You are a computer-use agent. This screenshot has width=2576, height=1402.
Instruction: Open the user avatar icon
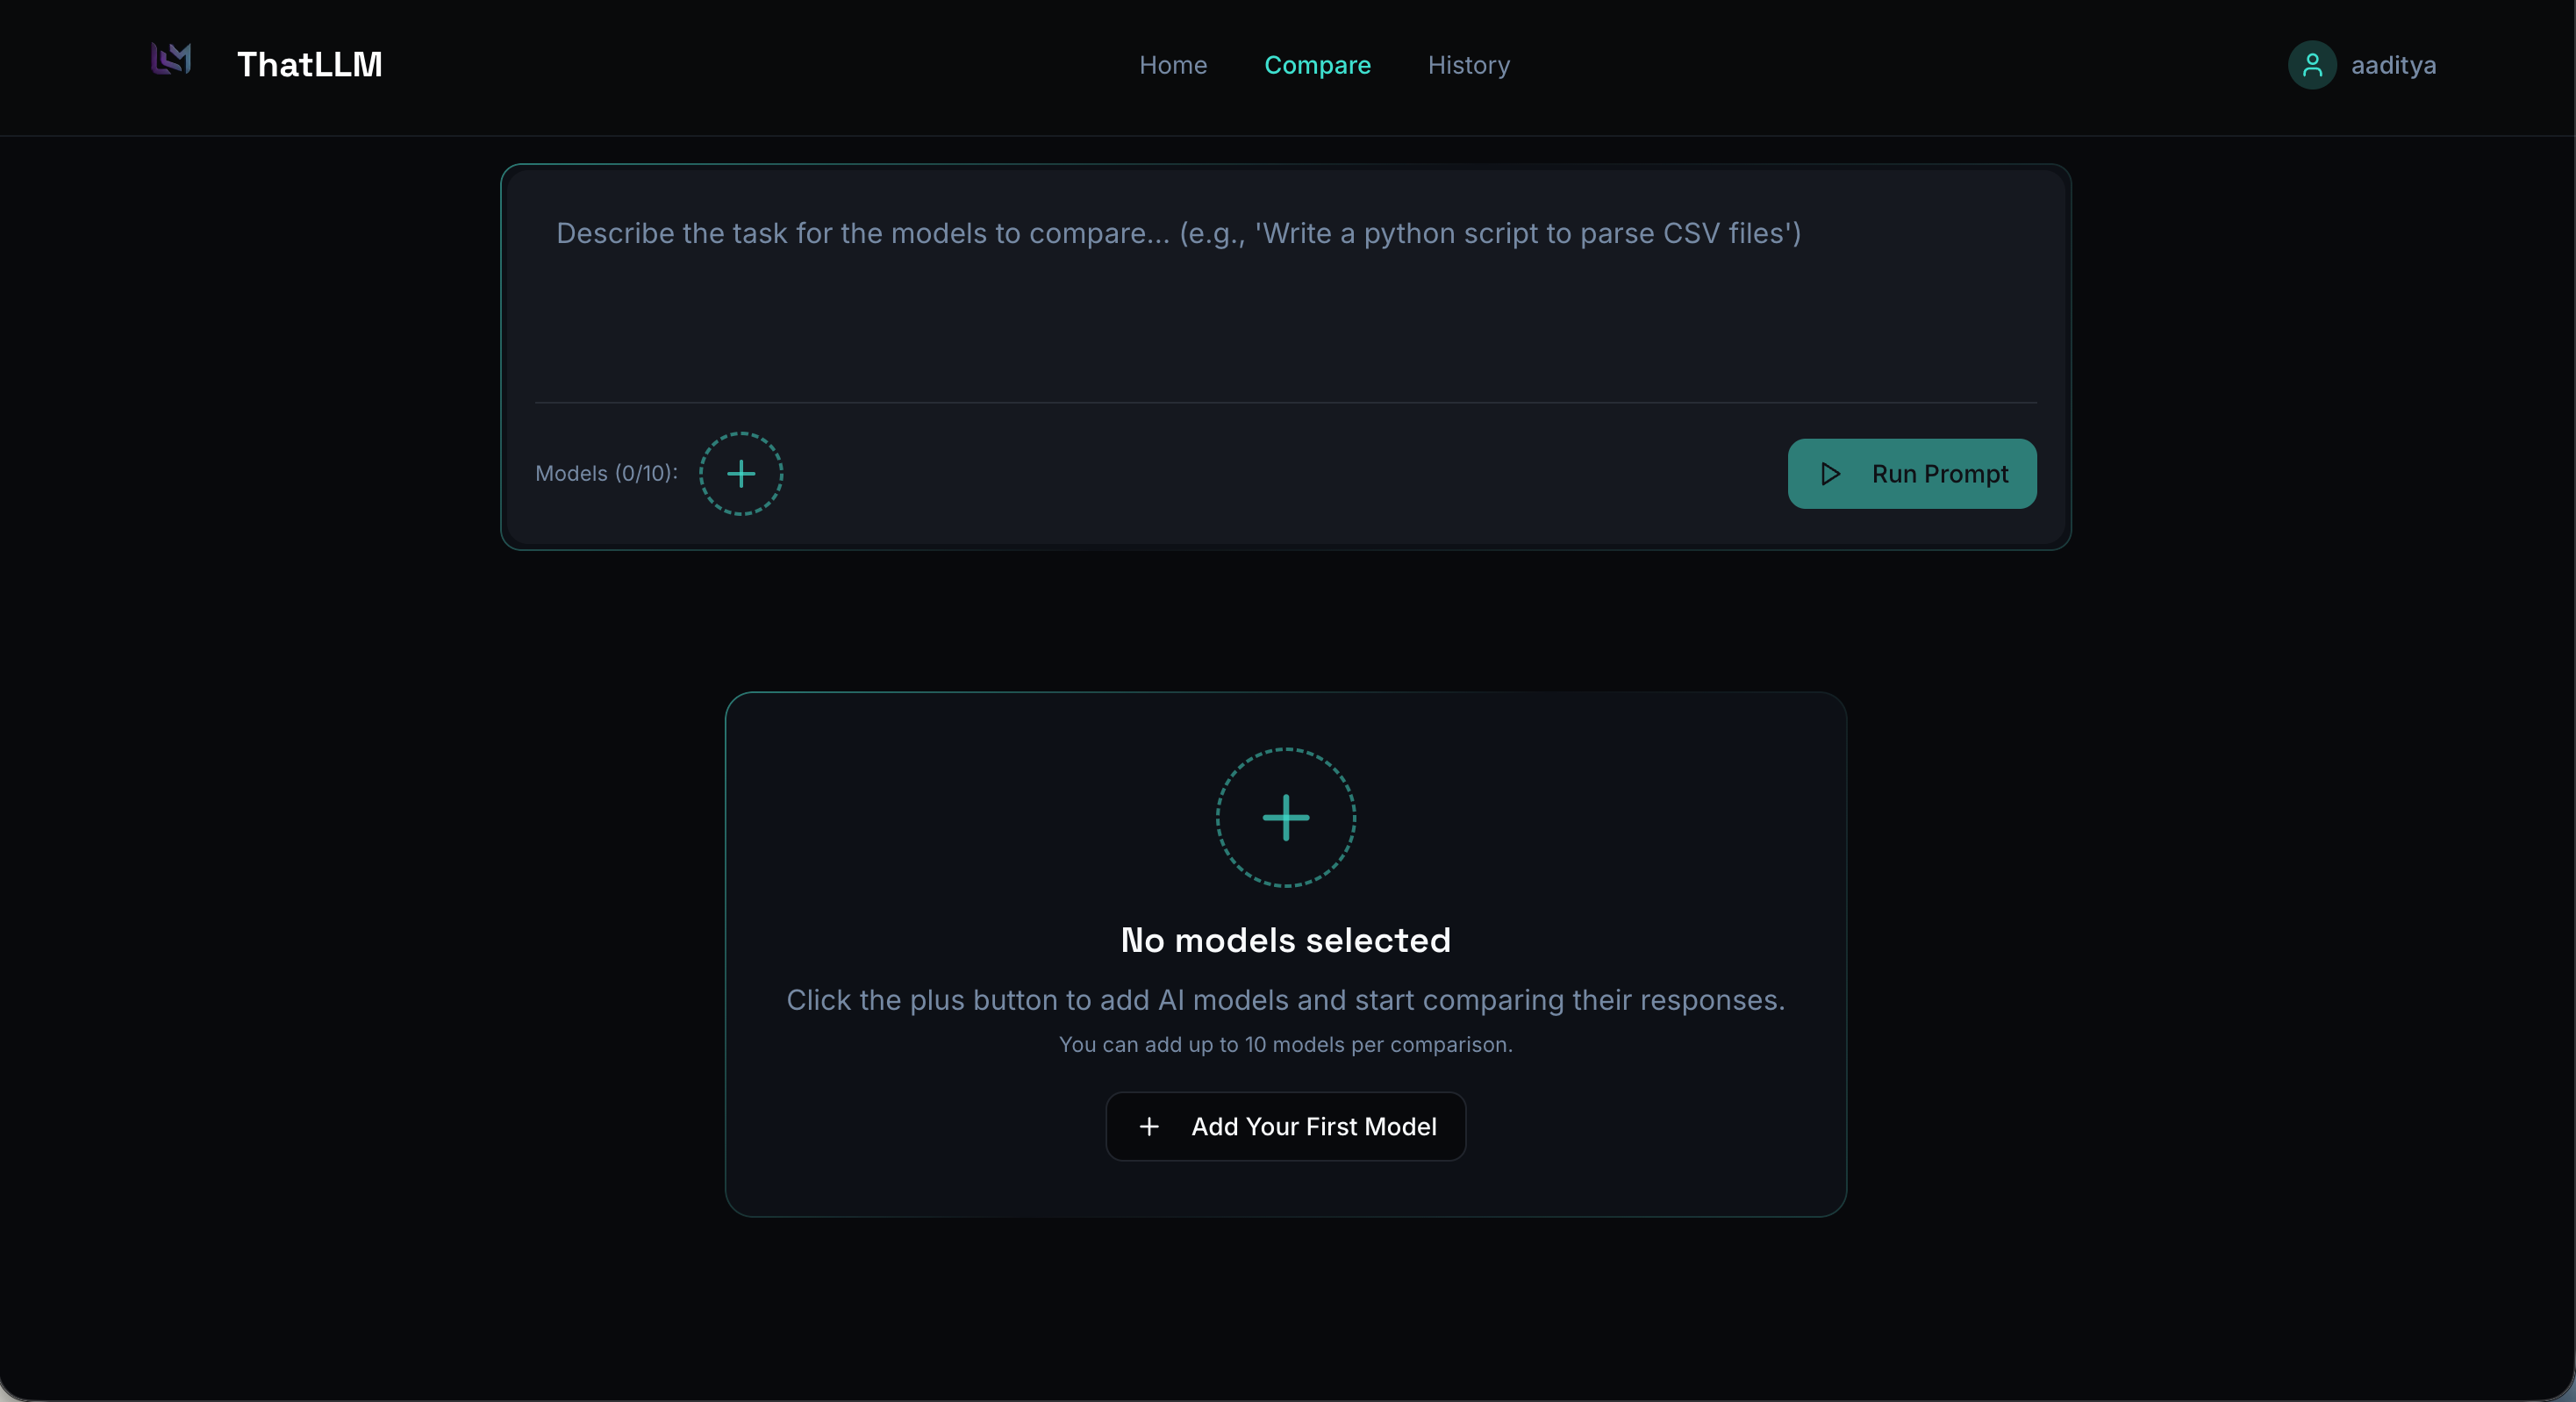point(2311,65)
